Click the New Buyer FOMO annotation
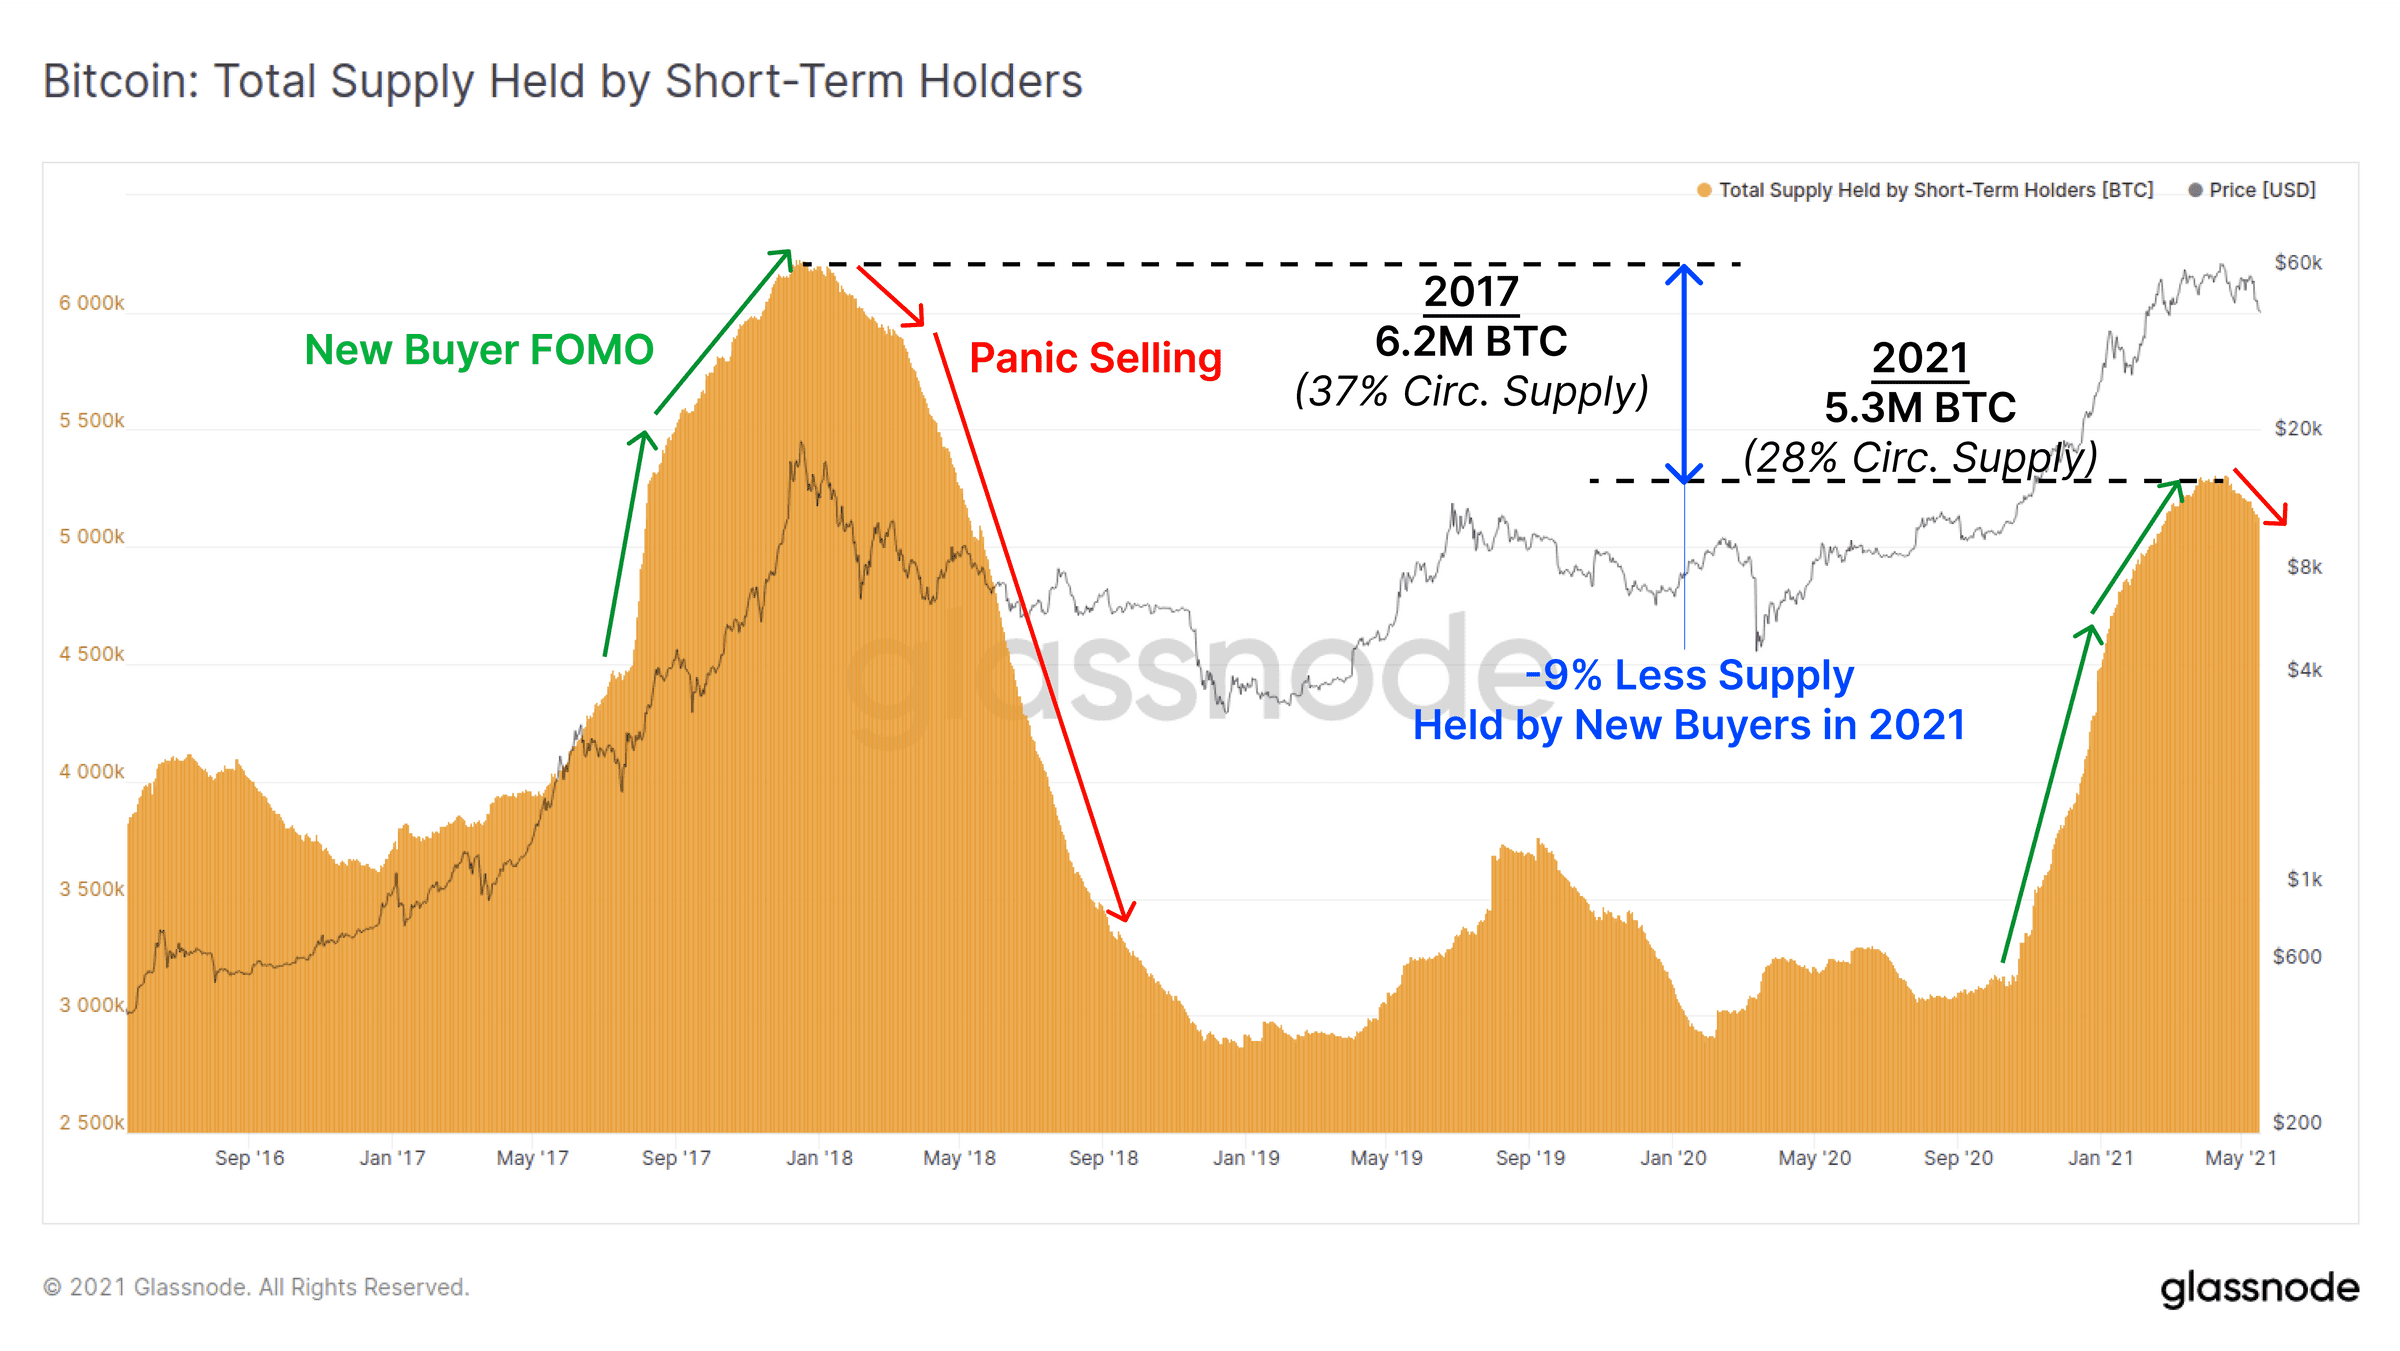2400x1351 pixels. pos(479,350)
